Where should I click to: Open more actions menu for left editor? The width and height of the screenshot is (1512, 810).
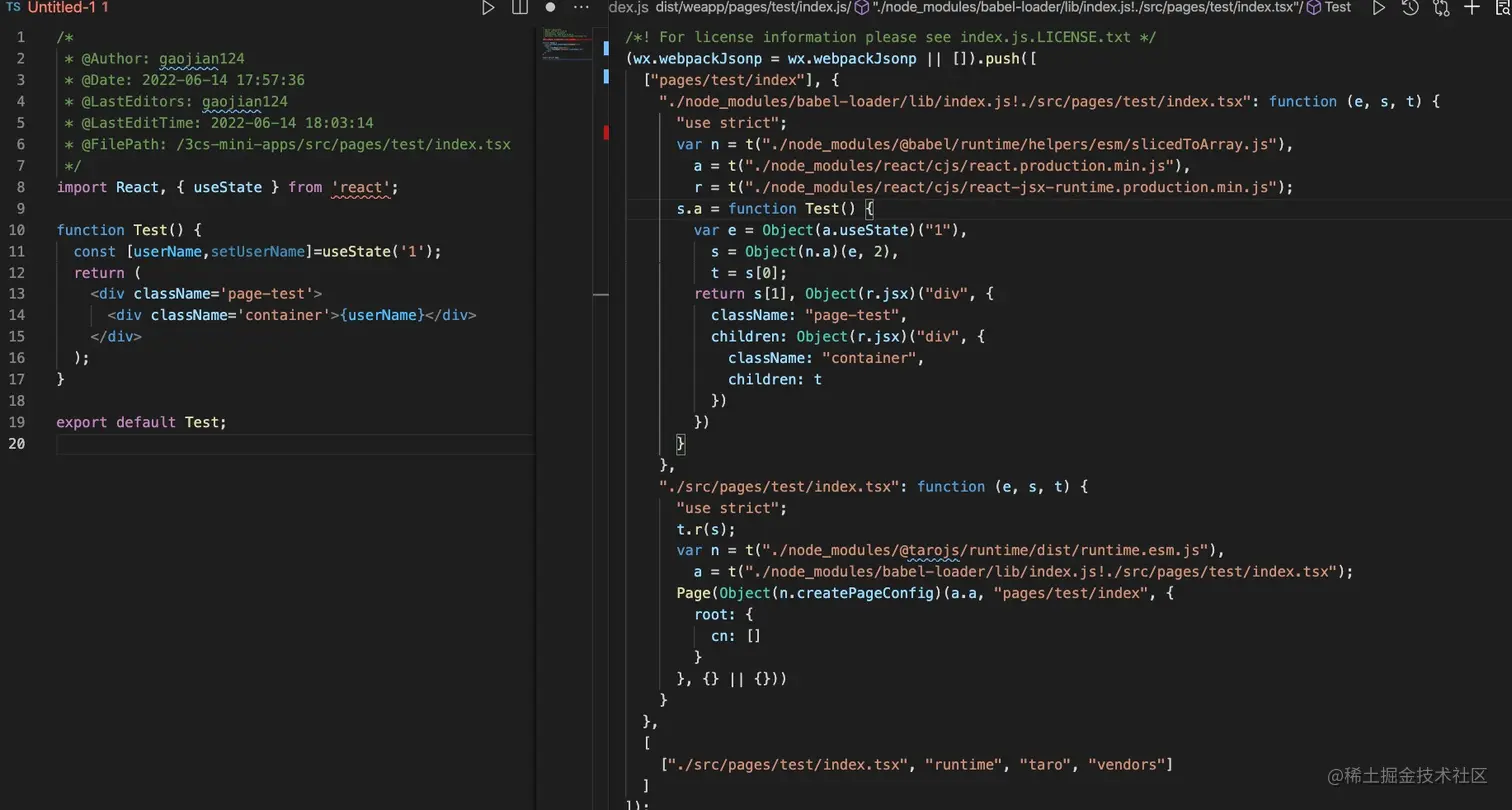pyautogui.click(x=581, y=7)
